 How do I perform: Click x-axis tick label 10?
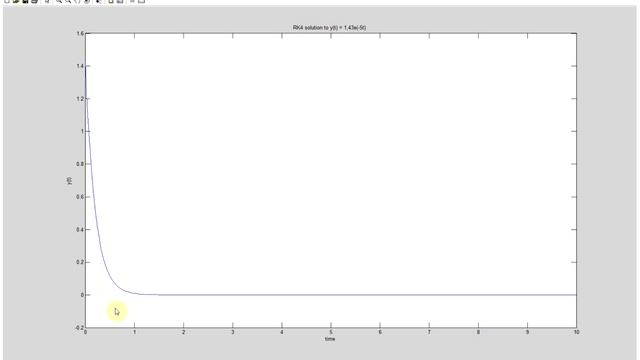576,332
